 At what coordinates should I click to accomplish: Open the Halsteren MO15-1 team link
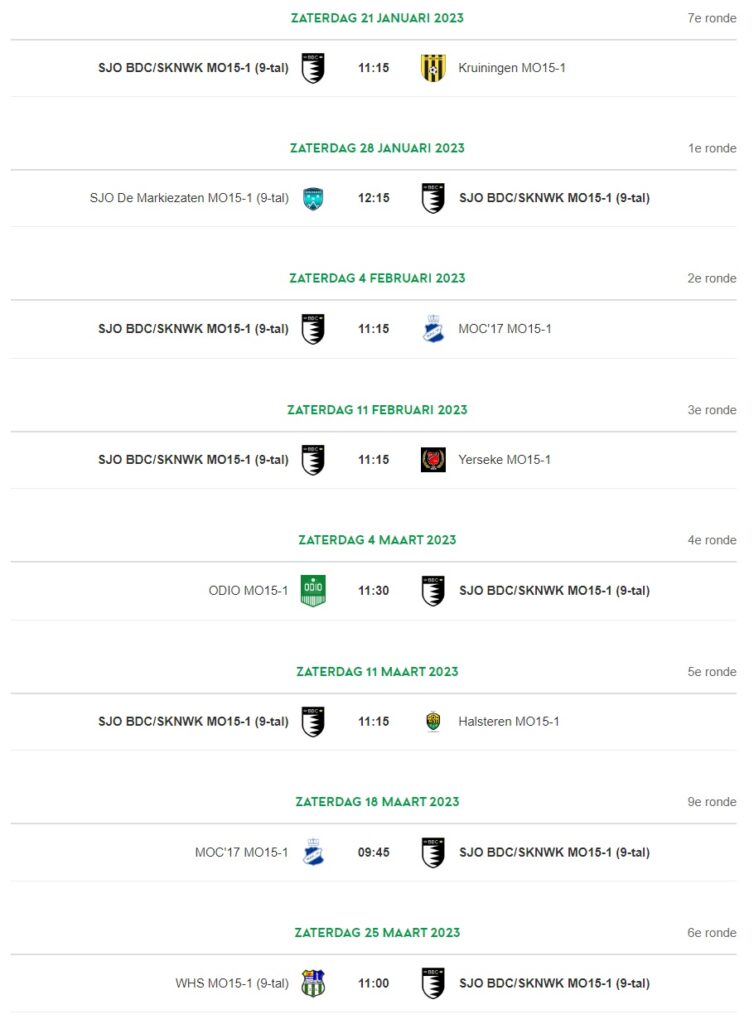(x=509, y=722)
